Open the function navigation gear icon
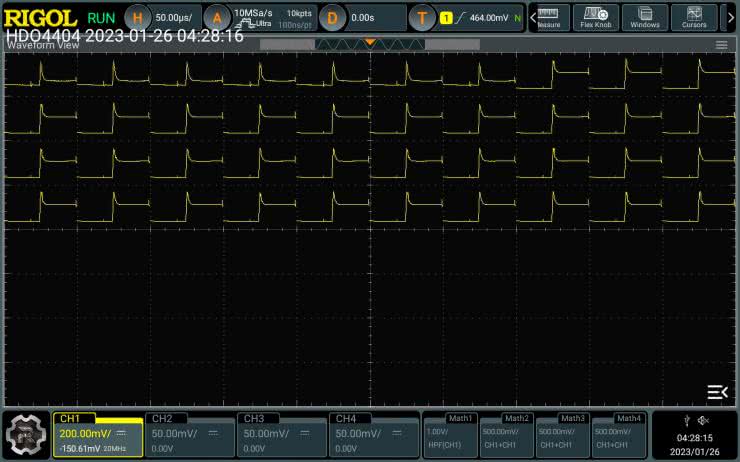 (25, 434)
